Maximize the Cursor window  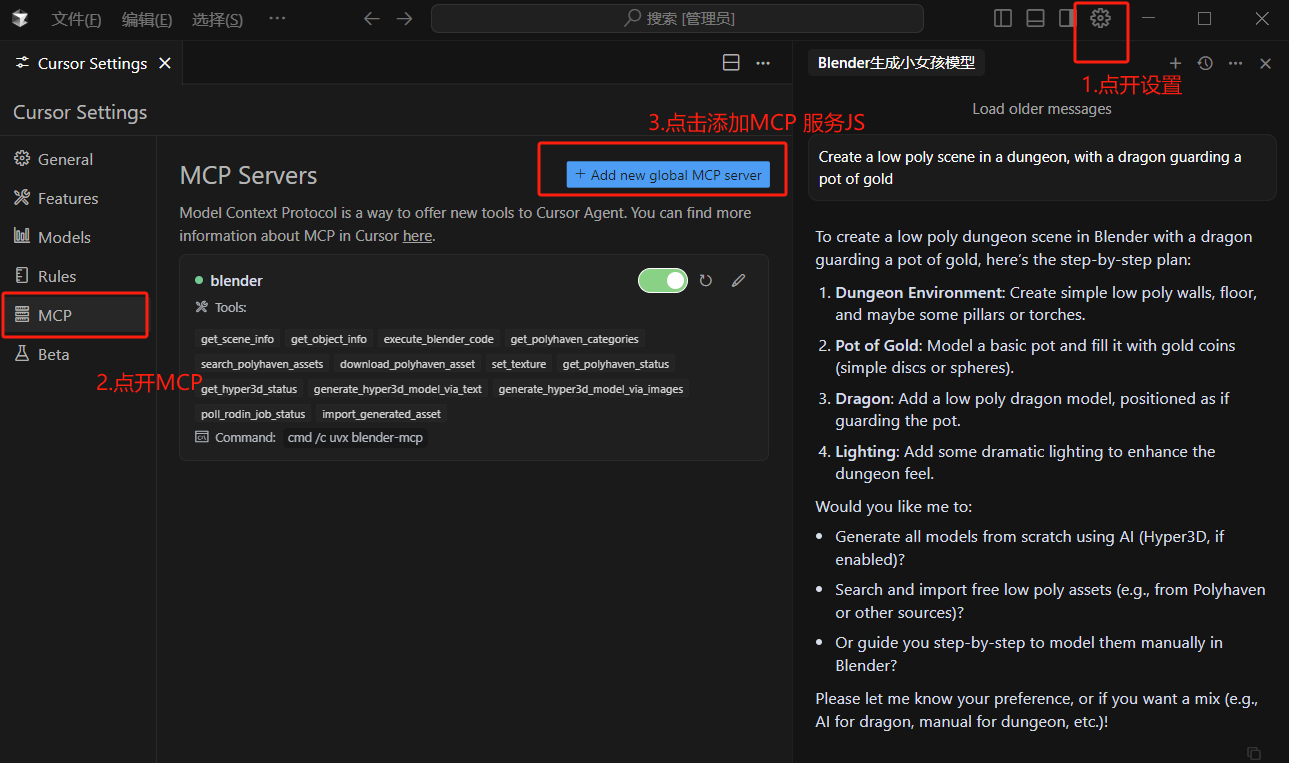(x=1205, y=18)
